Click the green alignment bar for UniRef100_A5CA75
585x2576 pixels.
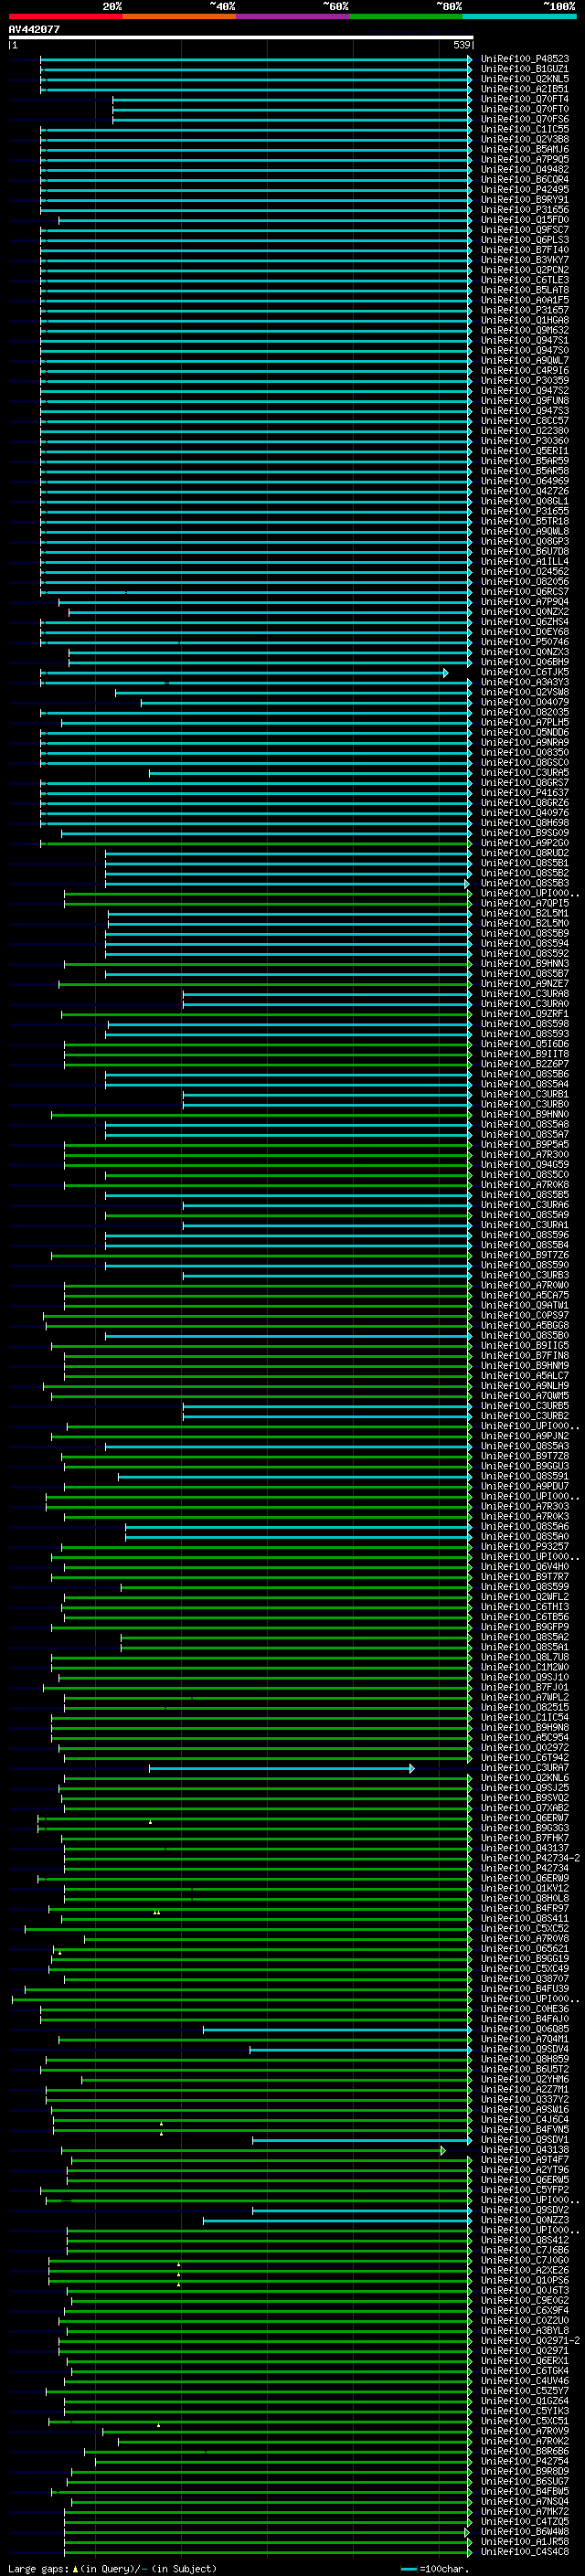(268, 1295)
